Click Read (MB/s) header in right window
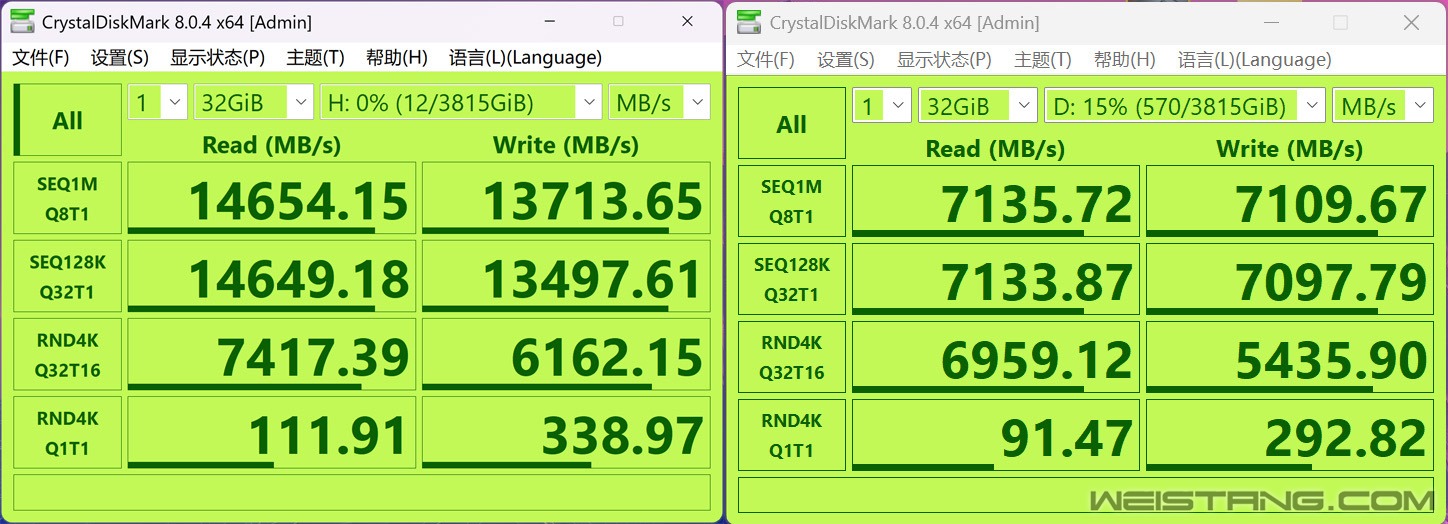This screenshot has width=1448, height=524. (x=995, y=149)
